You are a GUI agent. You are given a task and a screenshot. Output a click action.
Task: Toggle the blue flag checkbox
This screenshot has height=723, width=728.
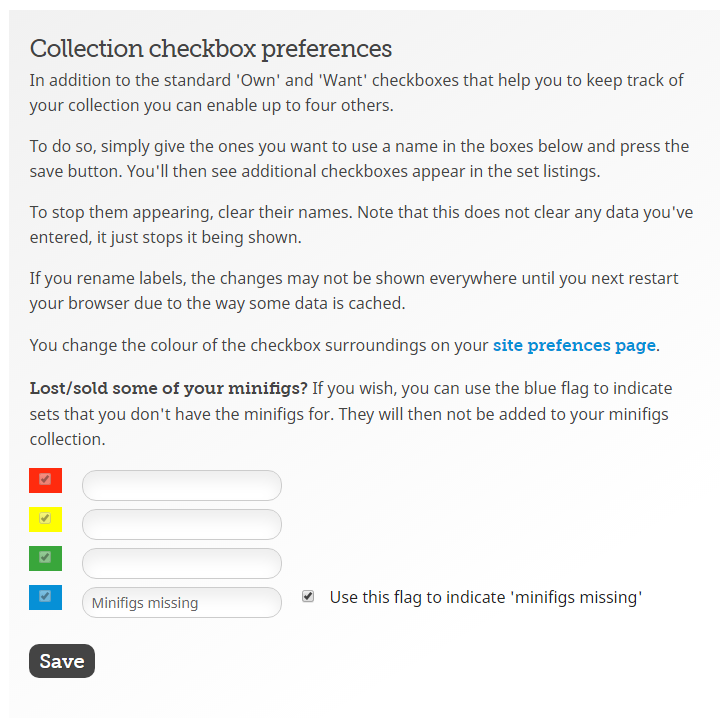coord(45,597)
